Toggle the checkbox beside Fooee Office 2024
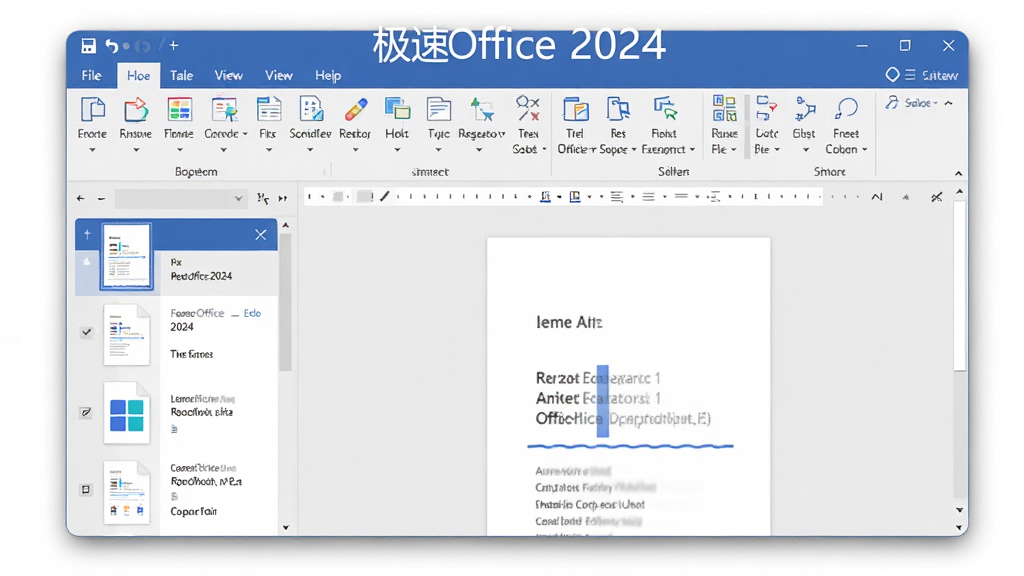 pyautogui.click(x=86, y=332)
